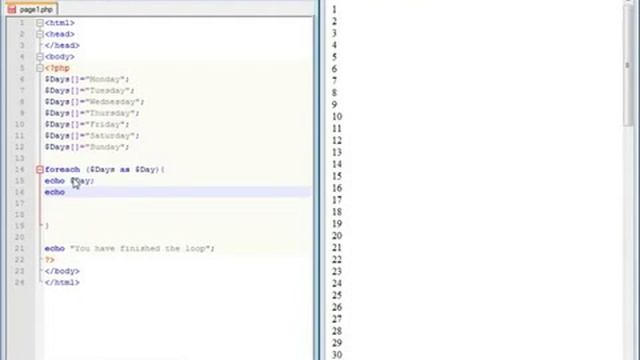Click the $Days[]="Friday"; code line
640x360 pixels.
(87, 124)
